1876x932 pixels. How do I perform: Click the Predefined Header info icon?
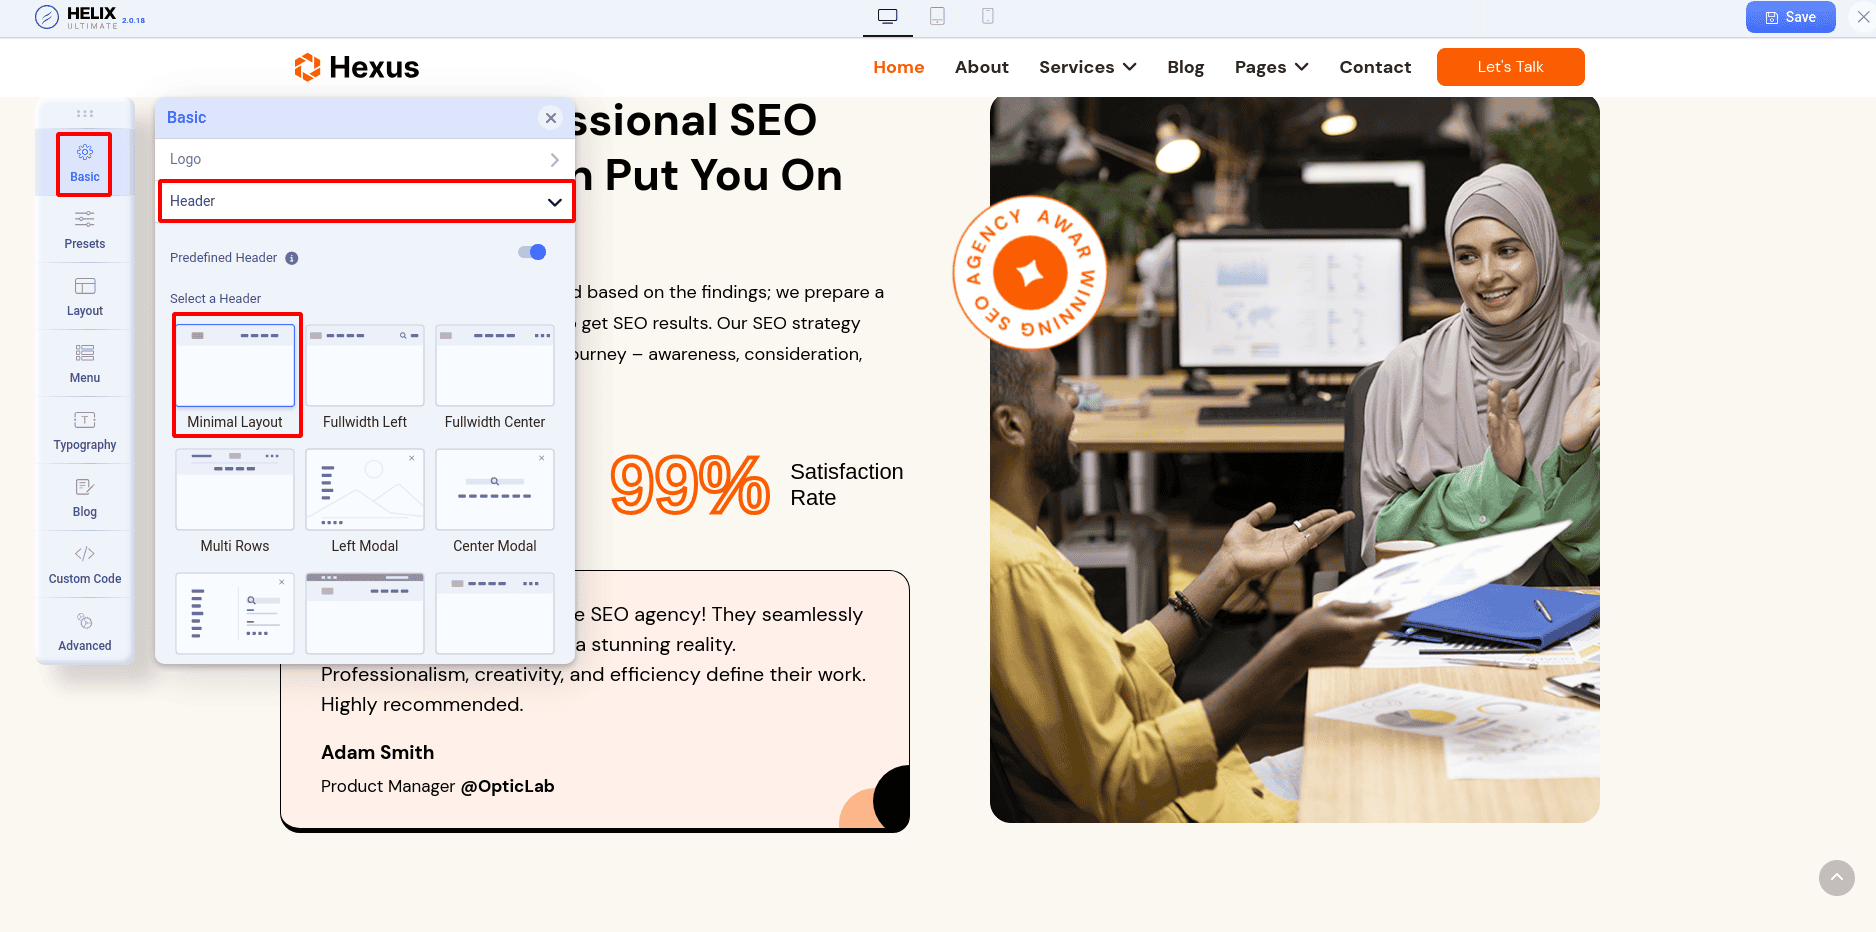click(291, 258)
